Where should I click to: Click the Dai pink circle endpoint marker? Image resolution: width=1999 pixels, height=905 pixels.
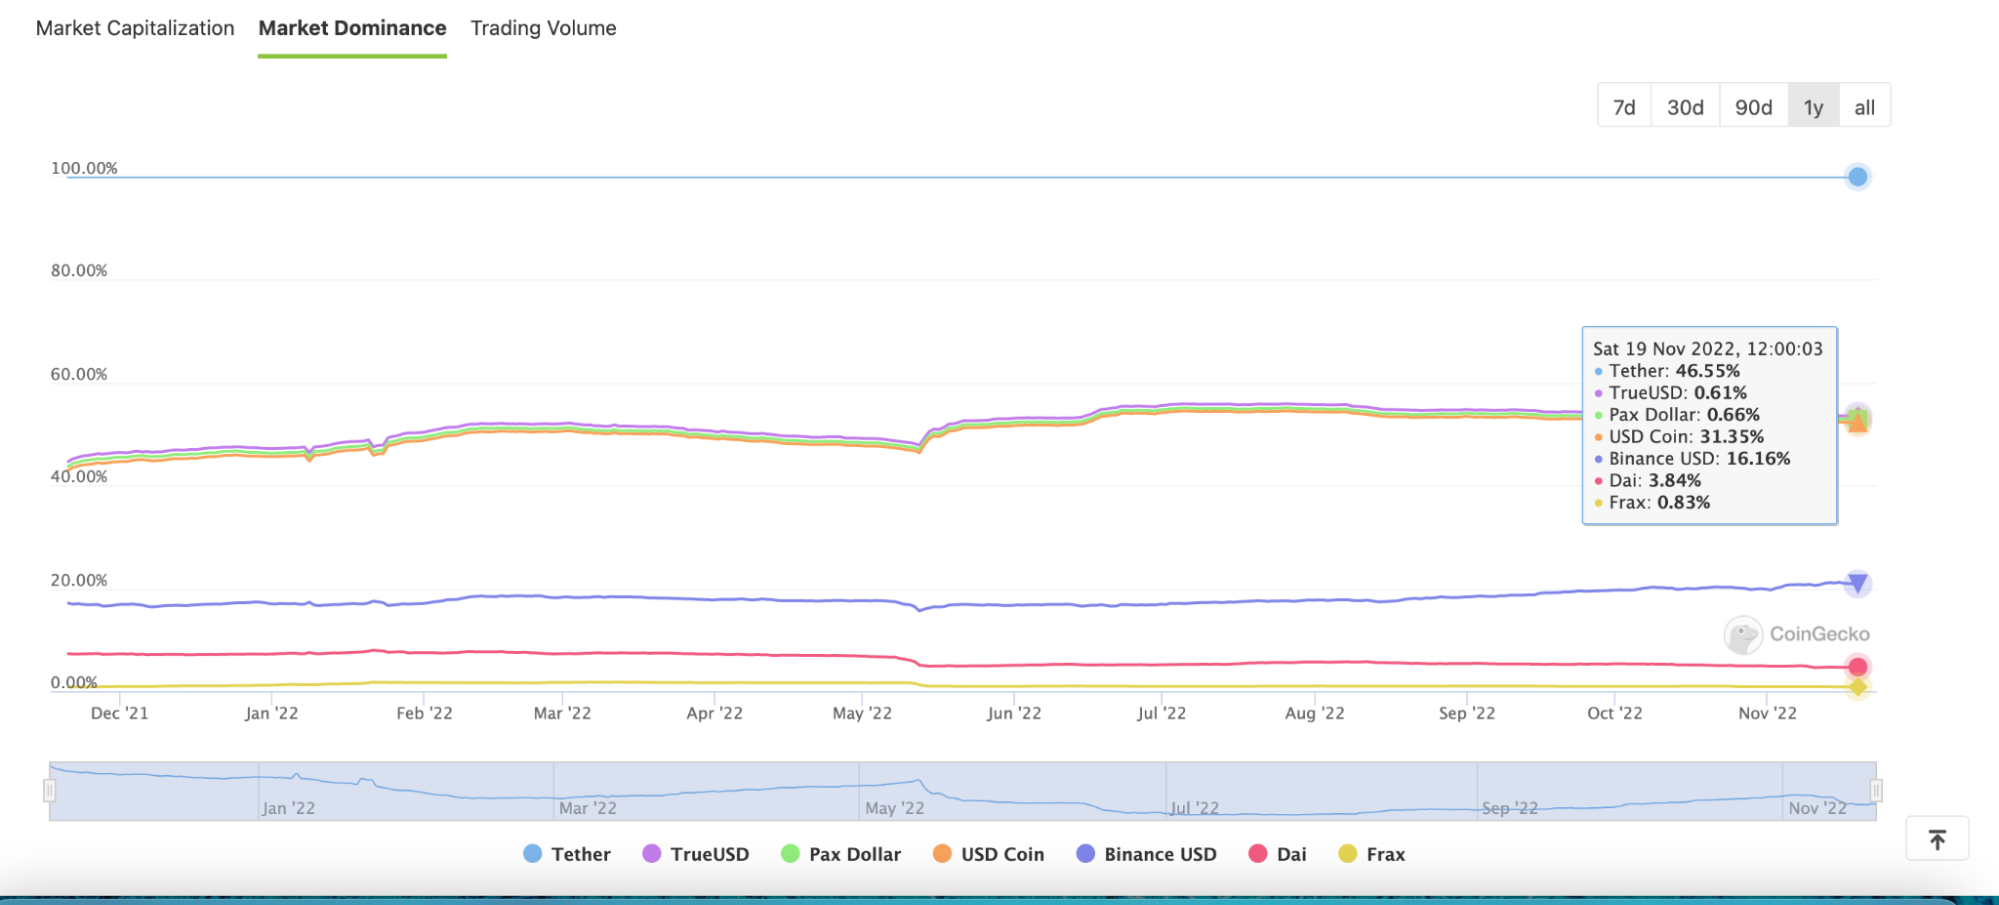(1858, 667)
